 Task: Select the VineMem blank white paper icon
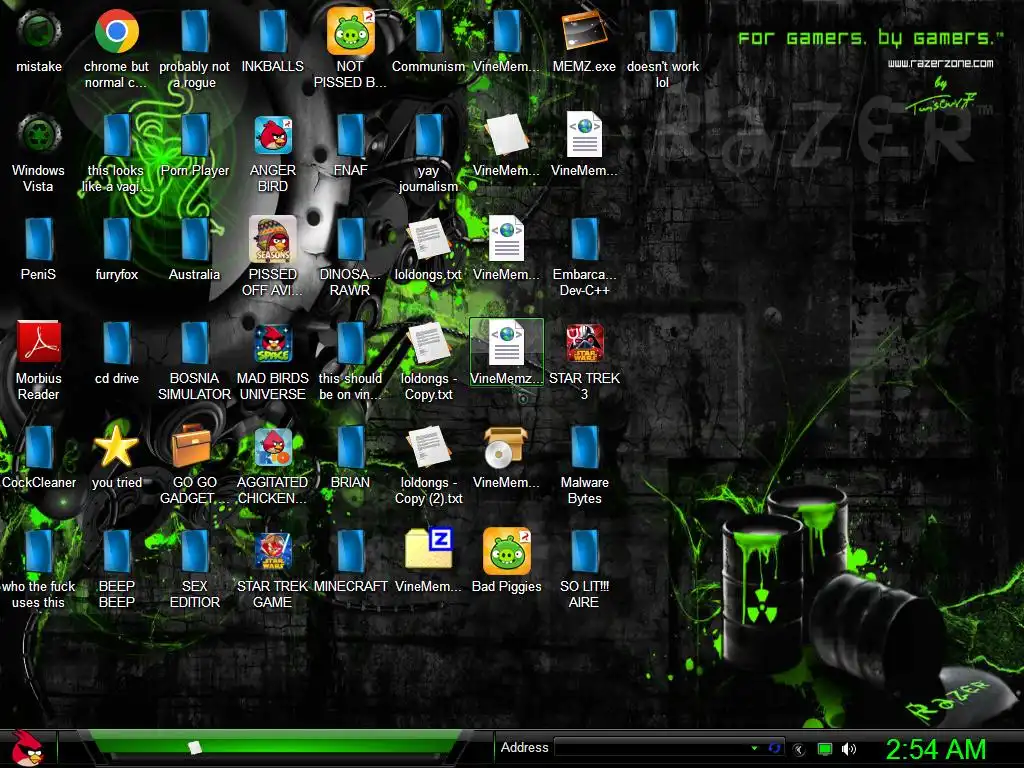pyautogui.click(x=506, y=135)
